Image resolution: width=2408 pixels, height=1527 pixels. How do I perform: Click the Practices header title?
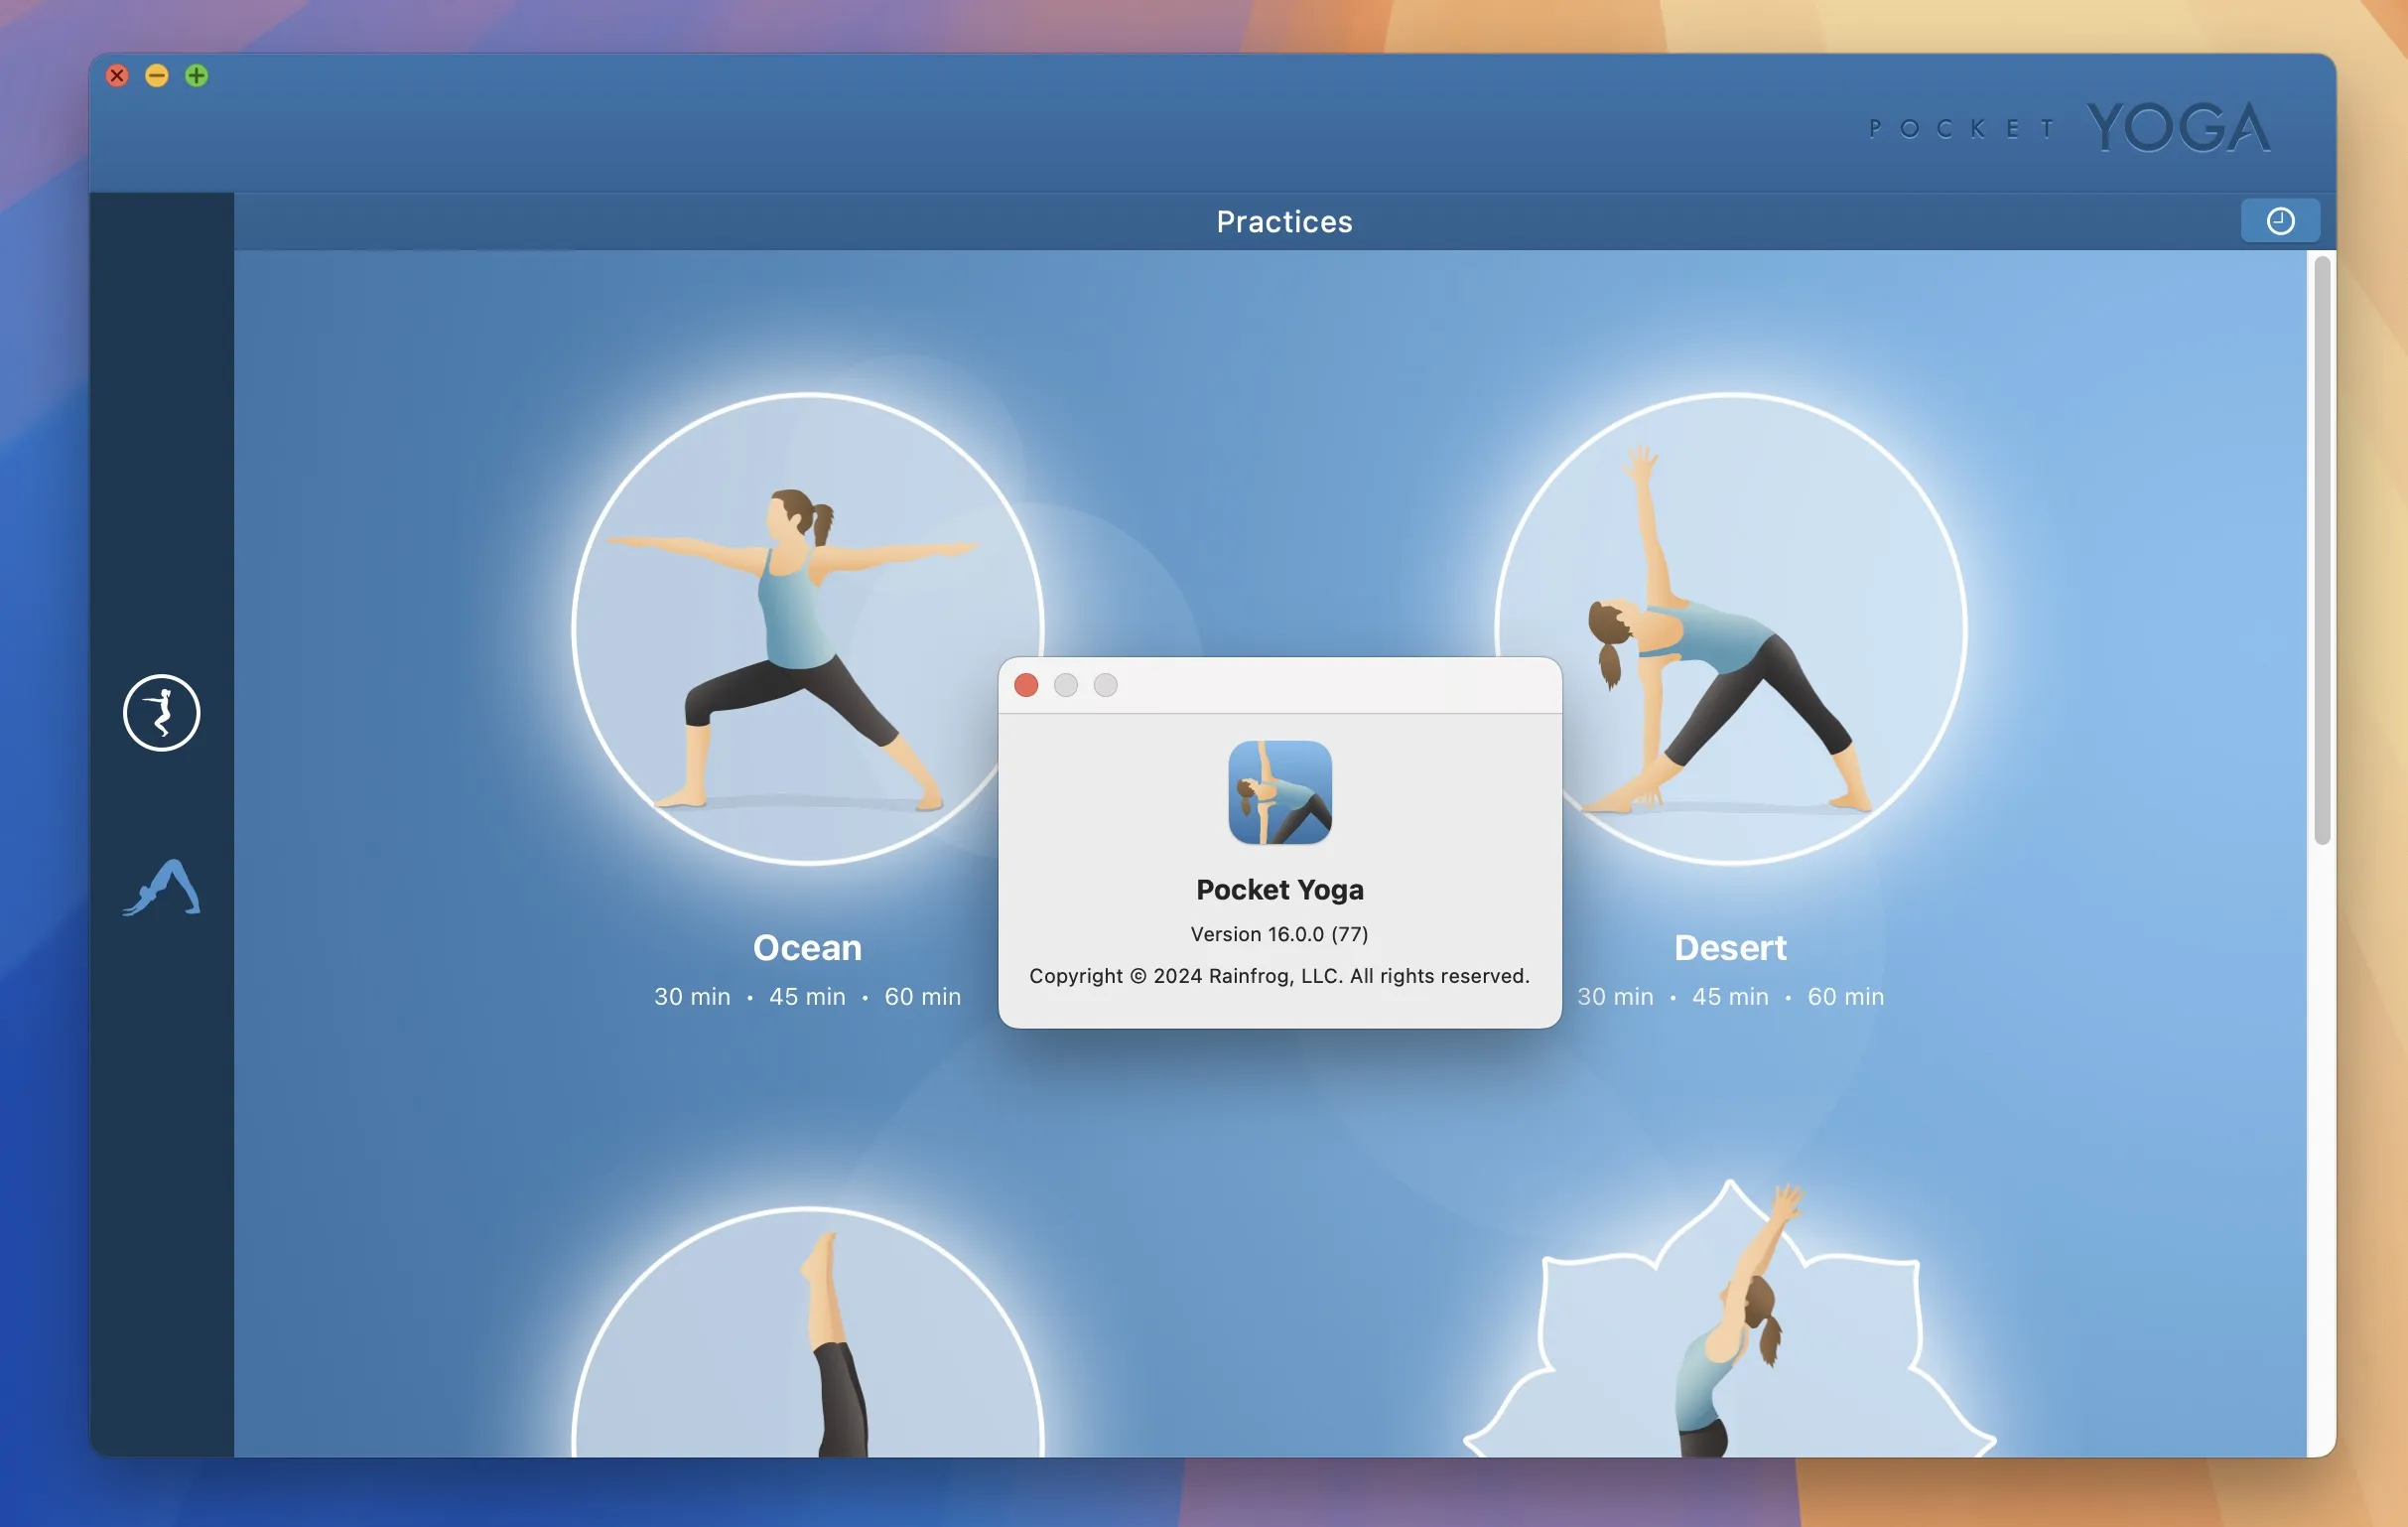pos(1284,221)
